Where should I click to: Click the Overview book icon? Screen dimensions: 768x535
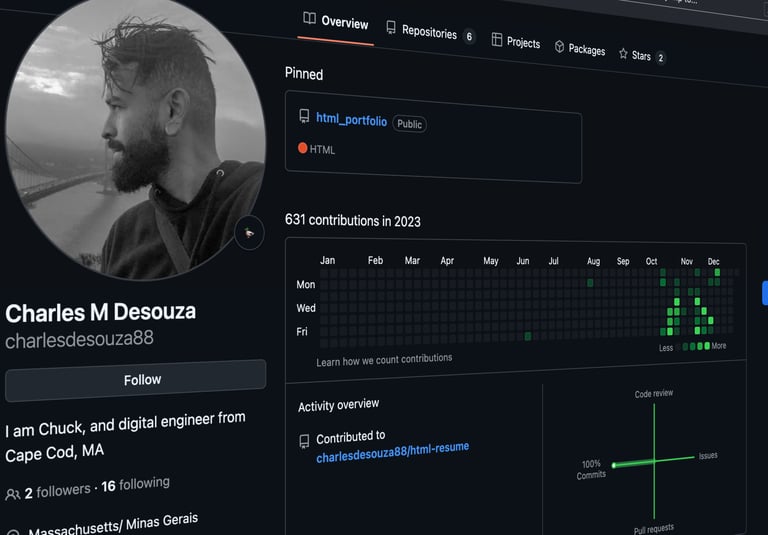(310, 18)
